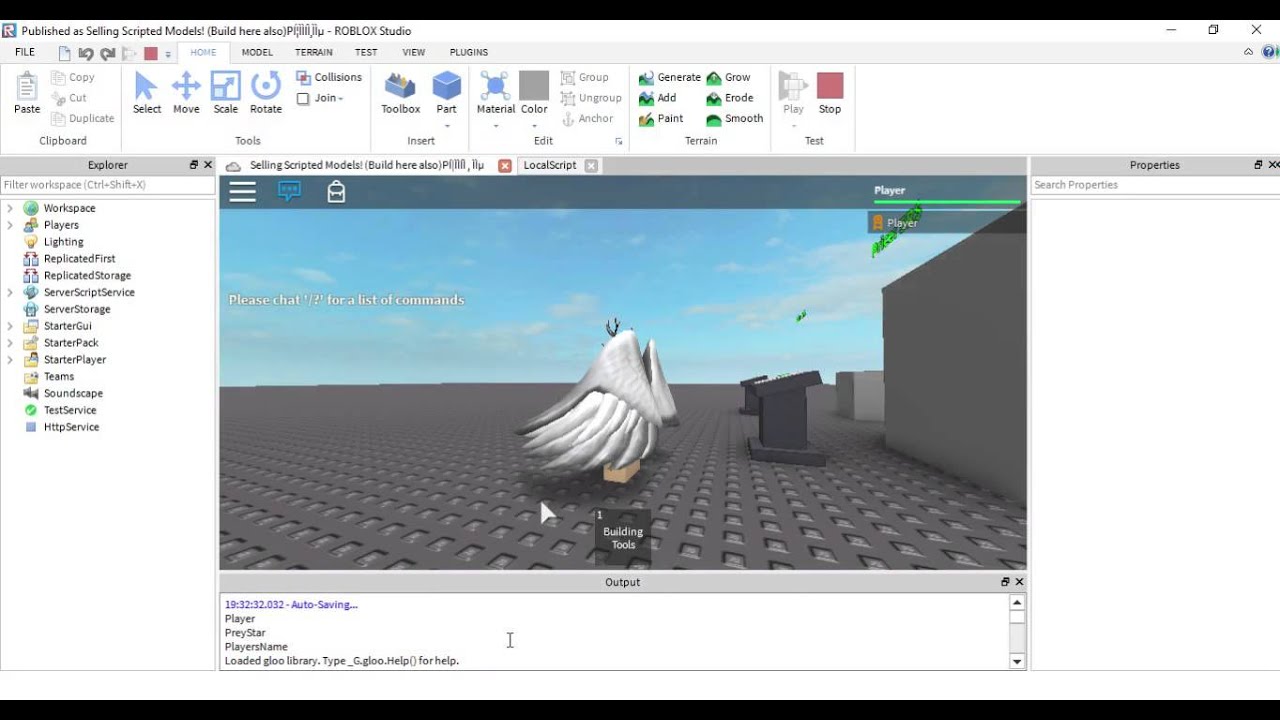Open the in-game hamburger menu
This screenshot has height=720, width=1280.
(243, 192)
